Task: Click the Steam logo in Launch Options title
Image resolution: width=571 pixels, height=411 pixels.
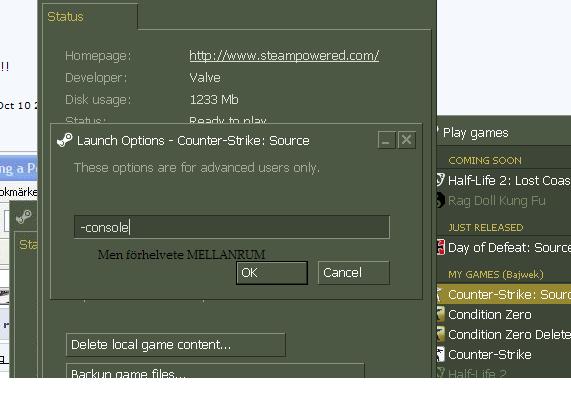Action: coord(65,140)
